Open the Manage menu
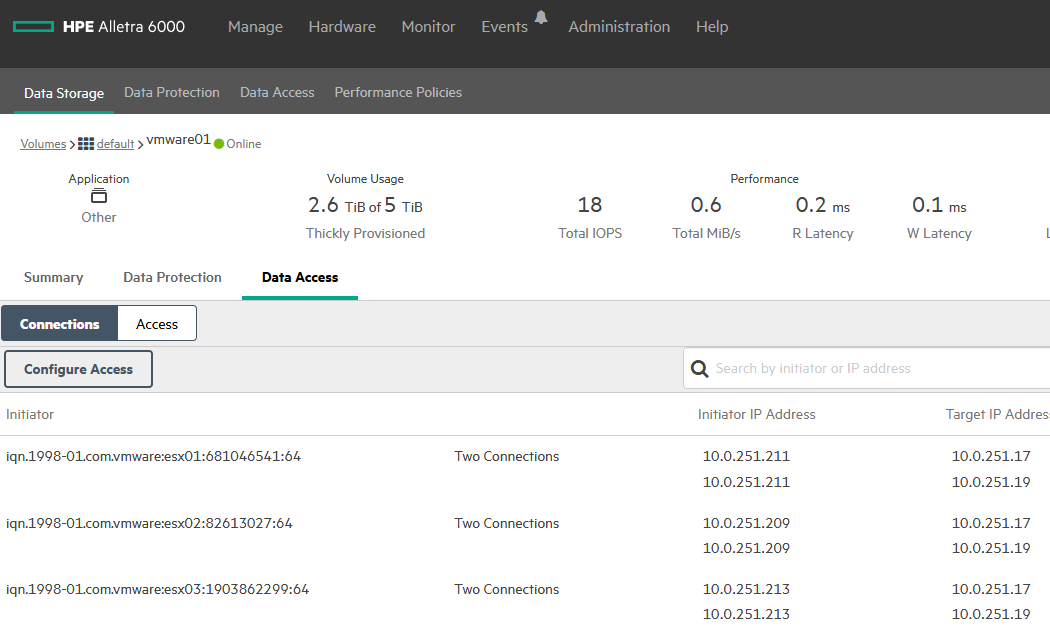The width and height of the screenshot is (1050, 641). point(255,27)
